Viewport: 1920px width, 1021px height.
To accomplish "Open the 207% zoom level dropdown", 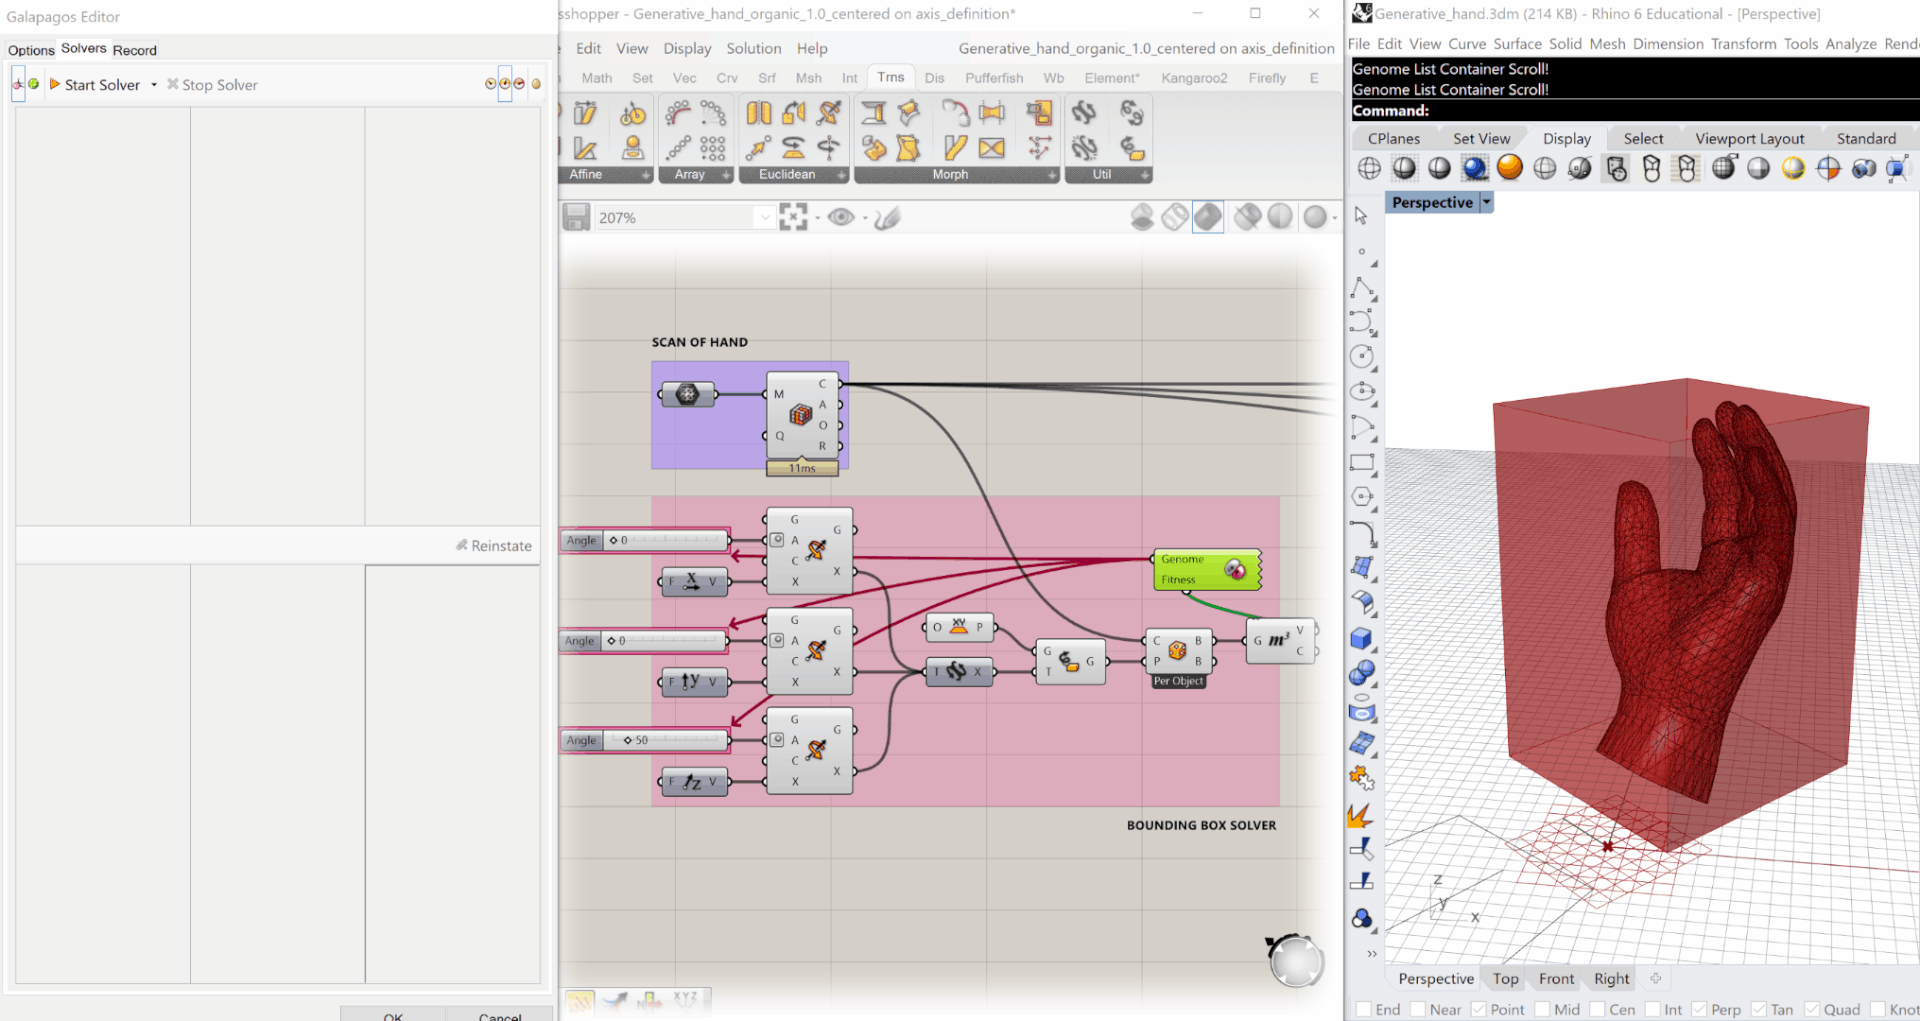I will coord(764,217).
